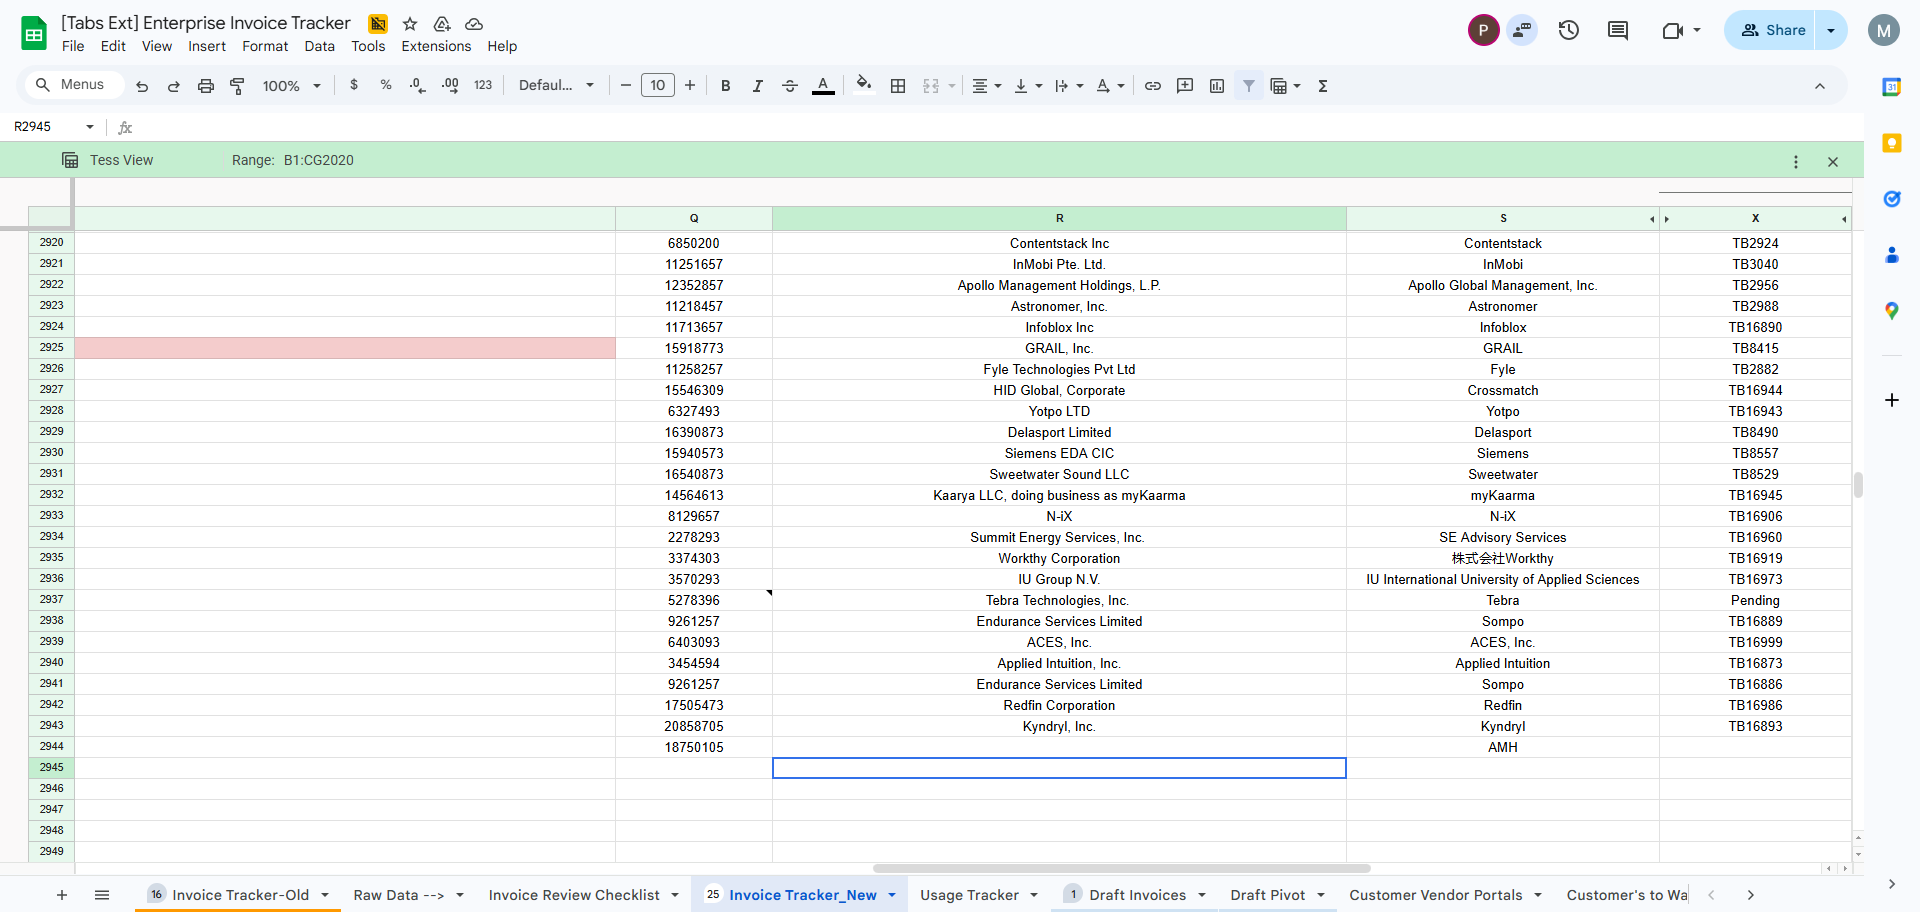Open the zoom 100% dropdown
This screenshot has height=912, width=1920.
click(291, 86)
